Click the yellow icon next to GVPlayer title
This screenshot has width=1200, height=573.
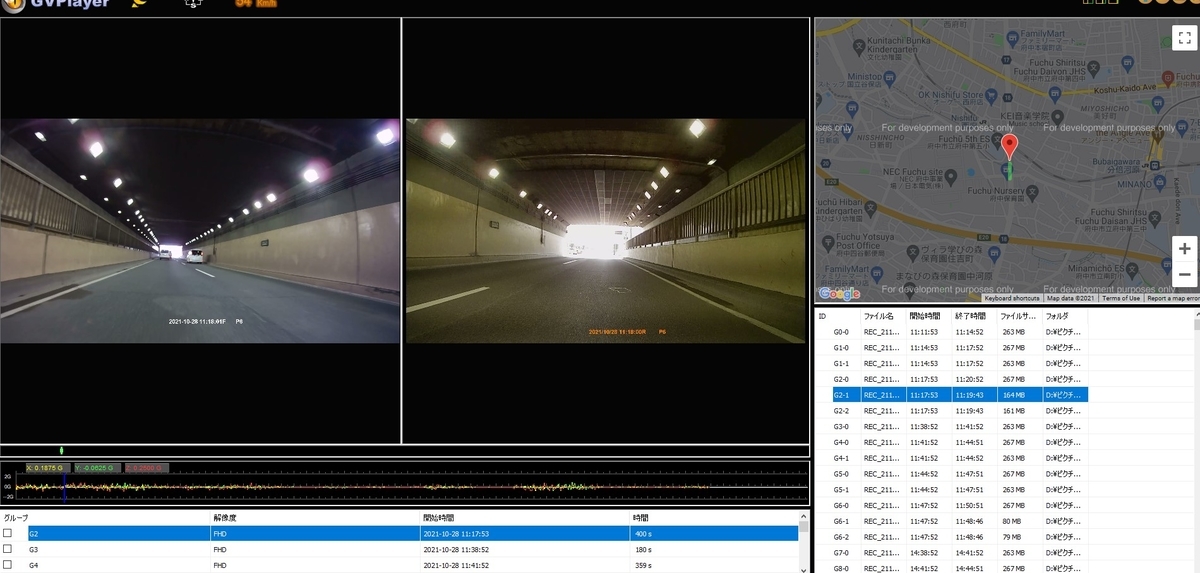click(141, 4)
